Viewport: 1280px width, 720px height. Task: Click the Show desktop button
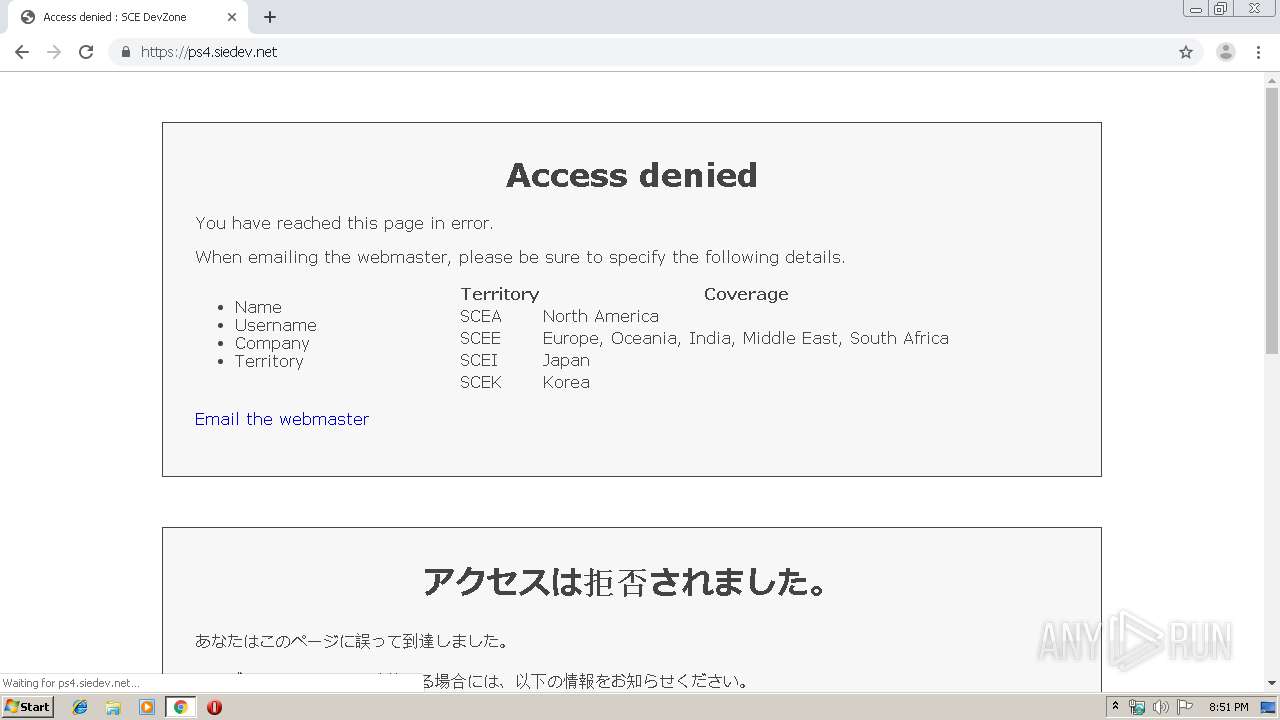coord(1269,707)
